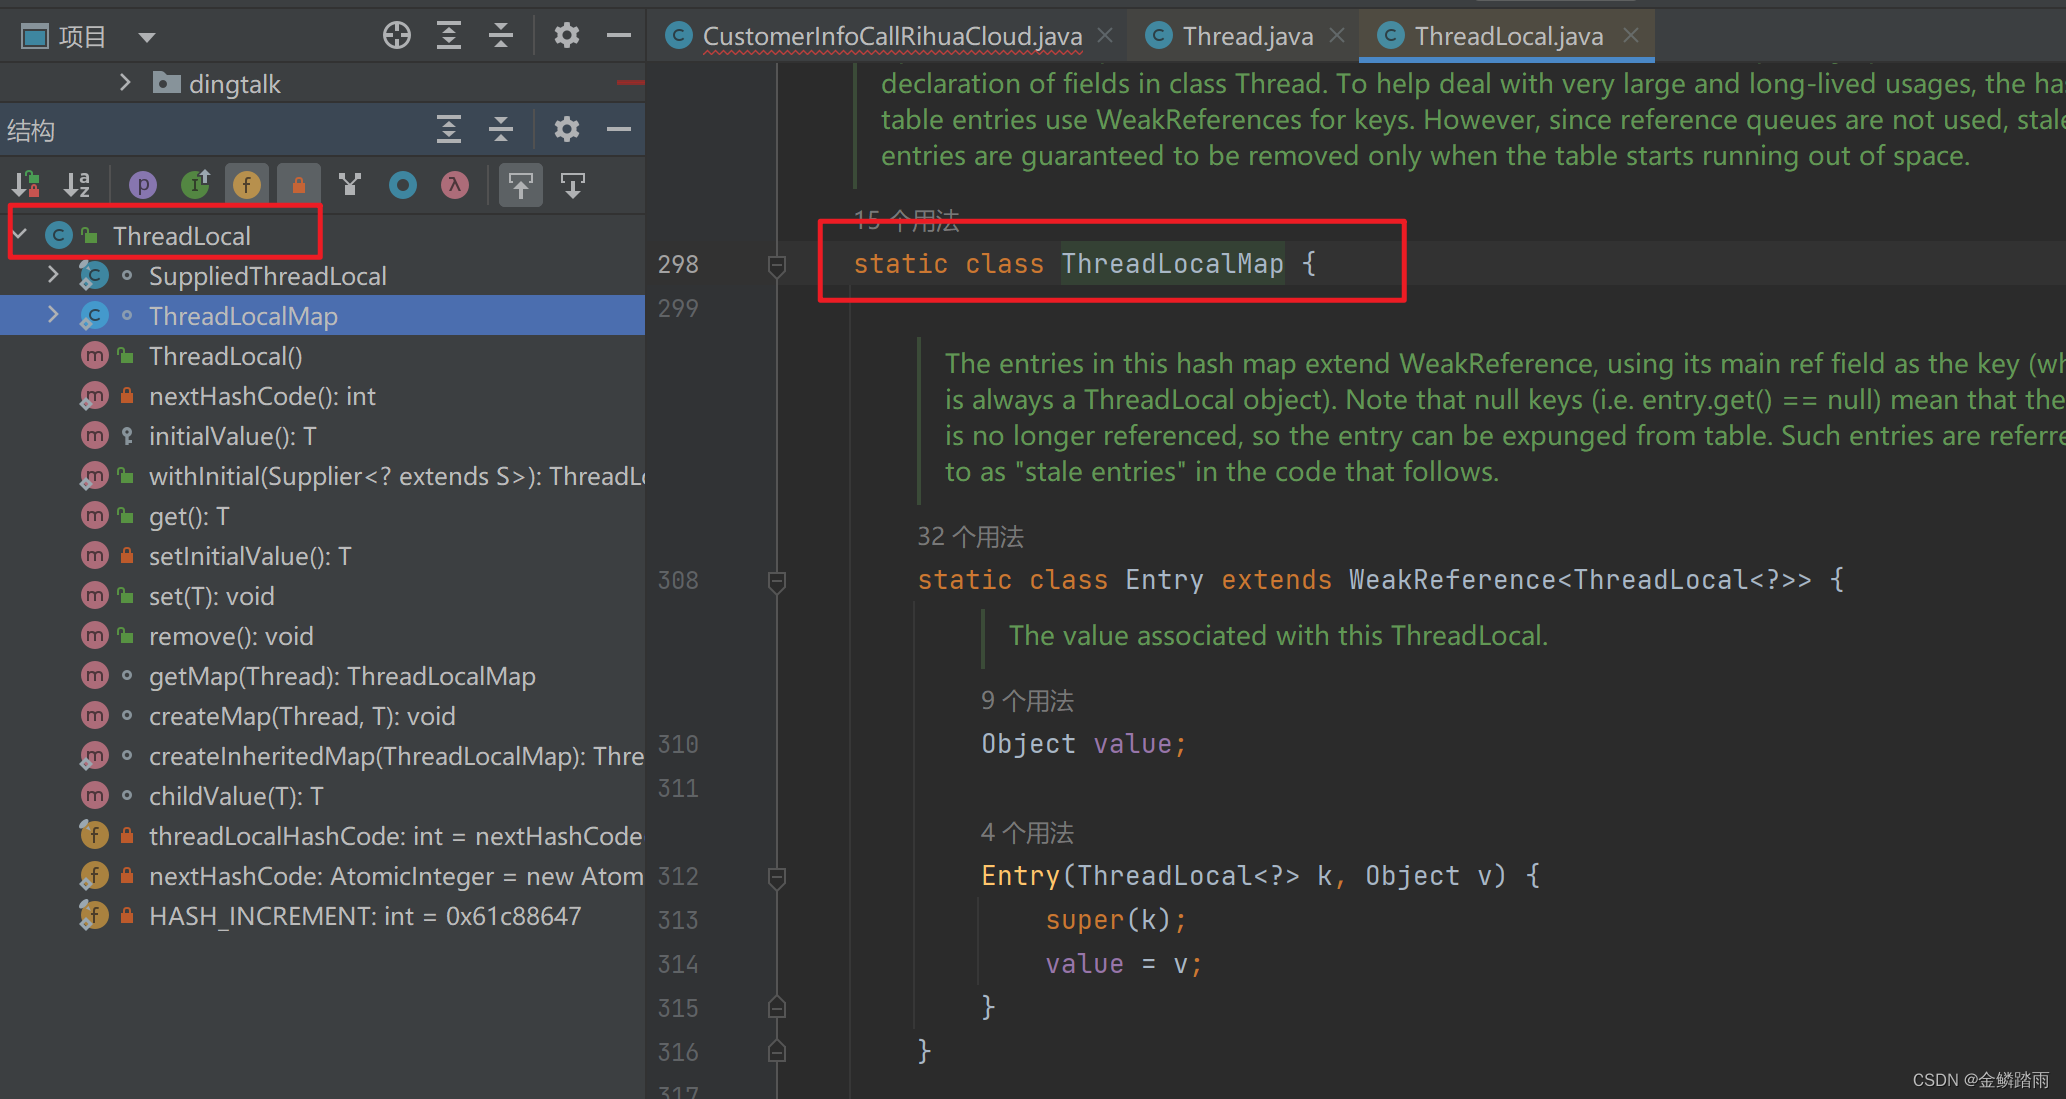Click the 15 个用法 usage hint
2066x1099 pixels.
pyautogui.click(x=905, y=220)
